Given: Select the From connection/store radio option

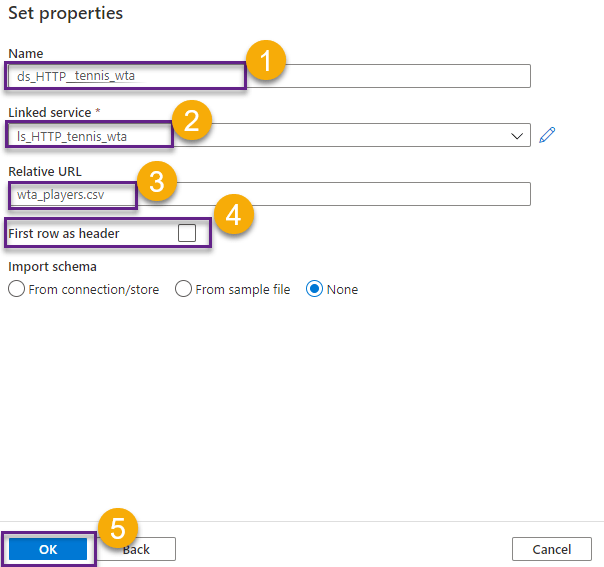Looking at the screenshot, I should pos(17,289).
